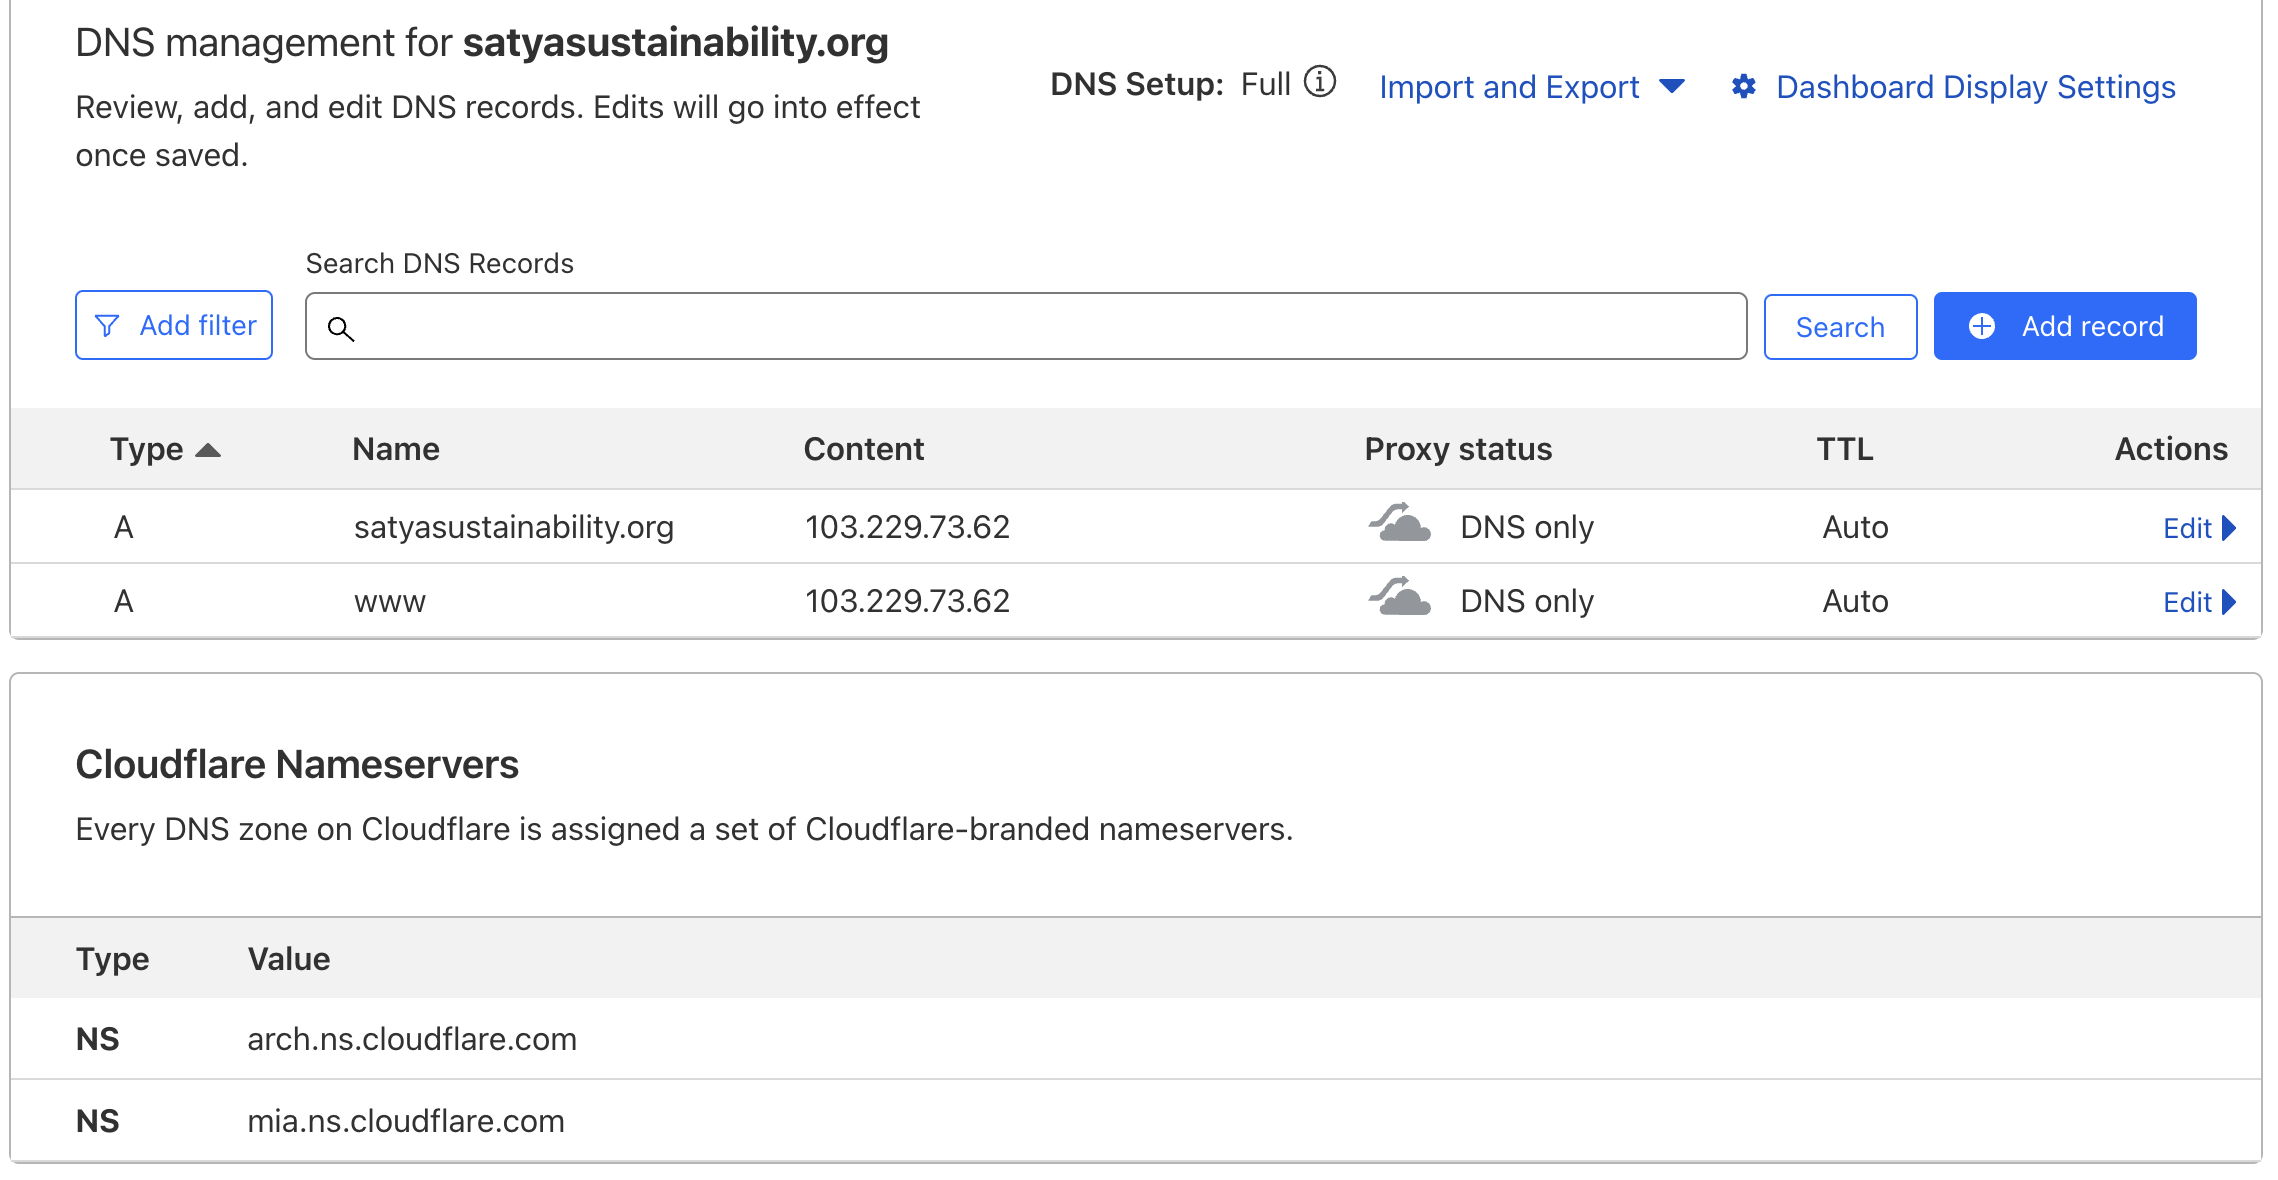Click arch.ns.cloudflare.com nameserver value
Screen dimensions: 2278x1180
point(412,1039)
